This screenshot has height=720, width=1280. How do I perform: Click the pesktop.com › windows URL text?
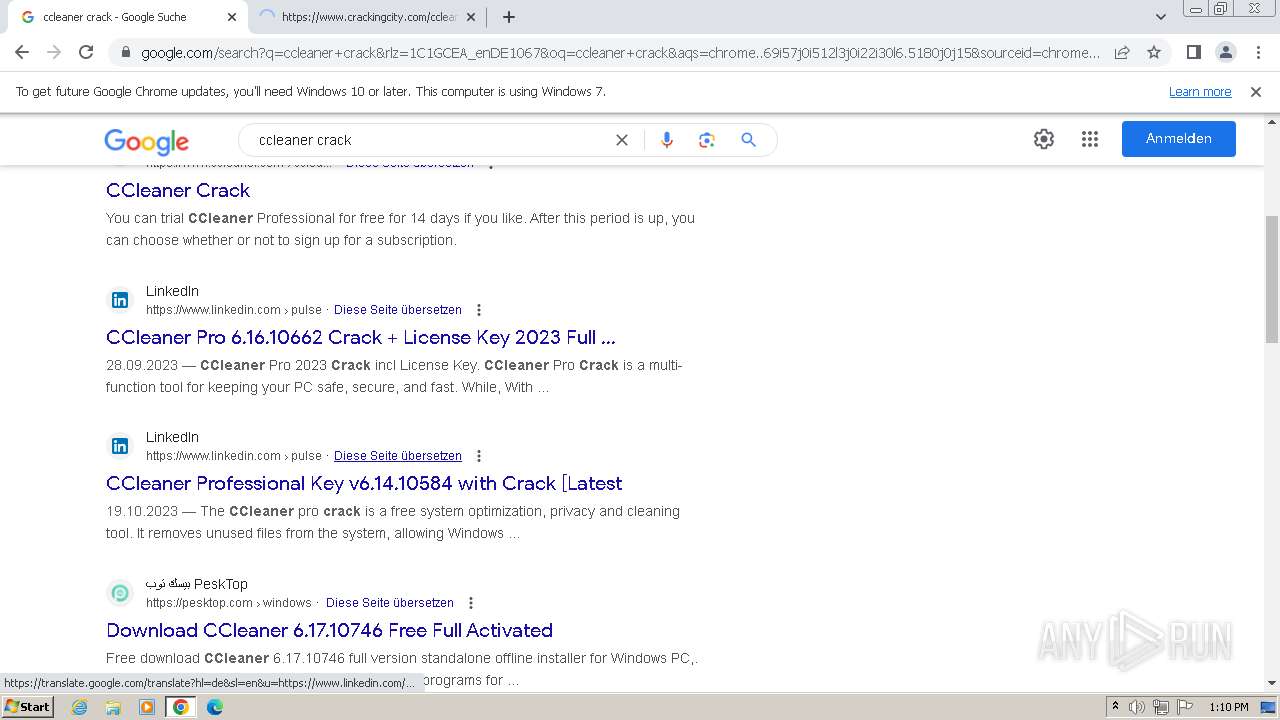(229, 603)
